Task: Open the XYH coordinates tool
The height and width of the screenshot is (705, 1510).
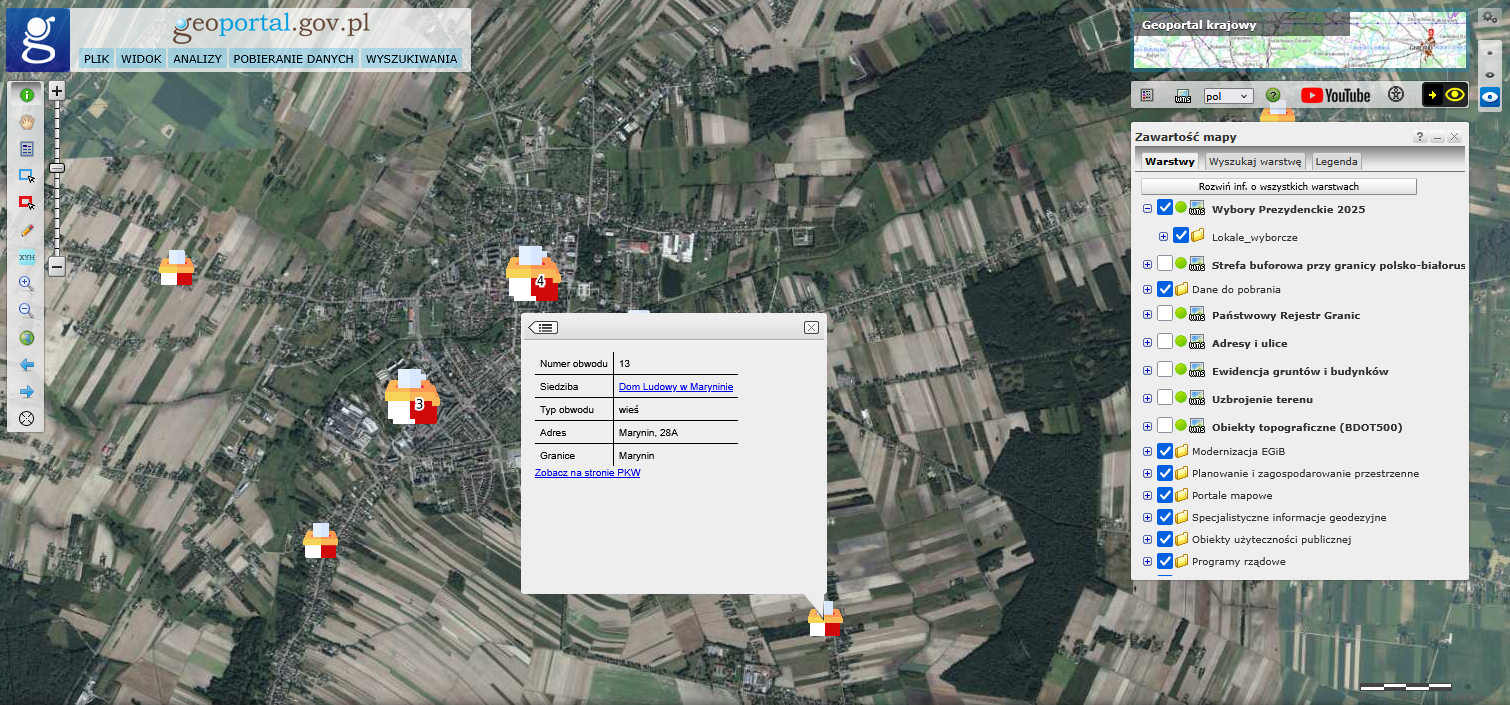Action: coord(27,257)
